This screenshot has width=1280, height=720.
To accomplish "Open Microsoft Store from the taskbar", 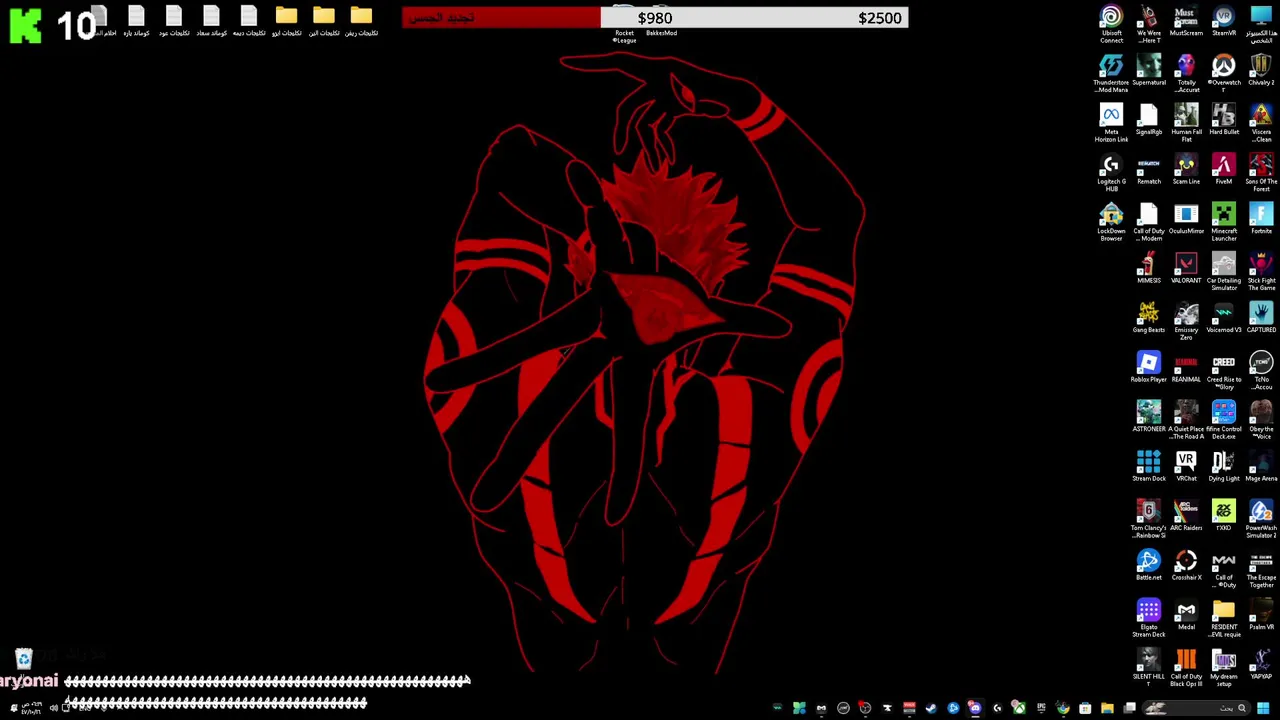I will (x=1085, y=708).
